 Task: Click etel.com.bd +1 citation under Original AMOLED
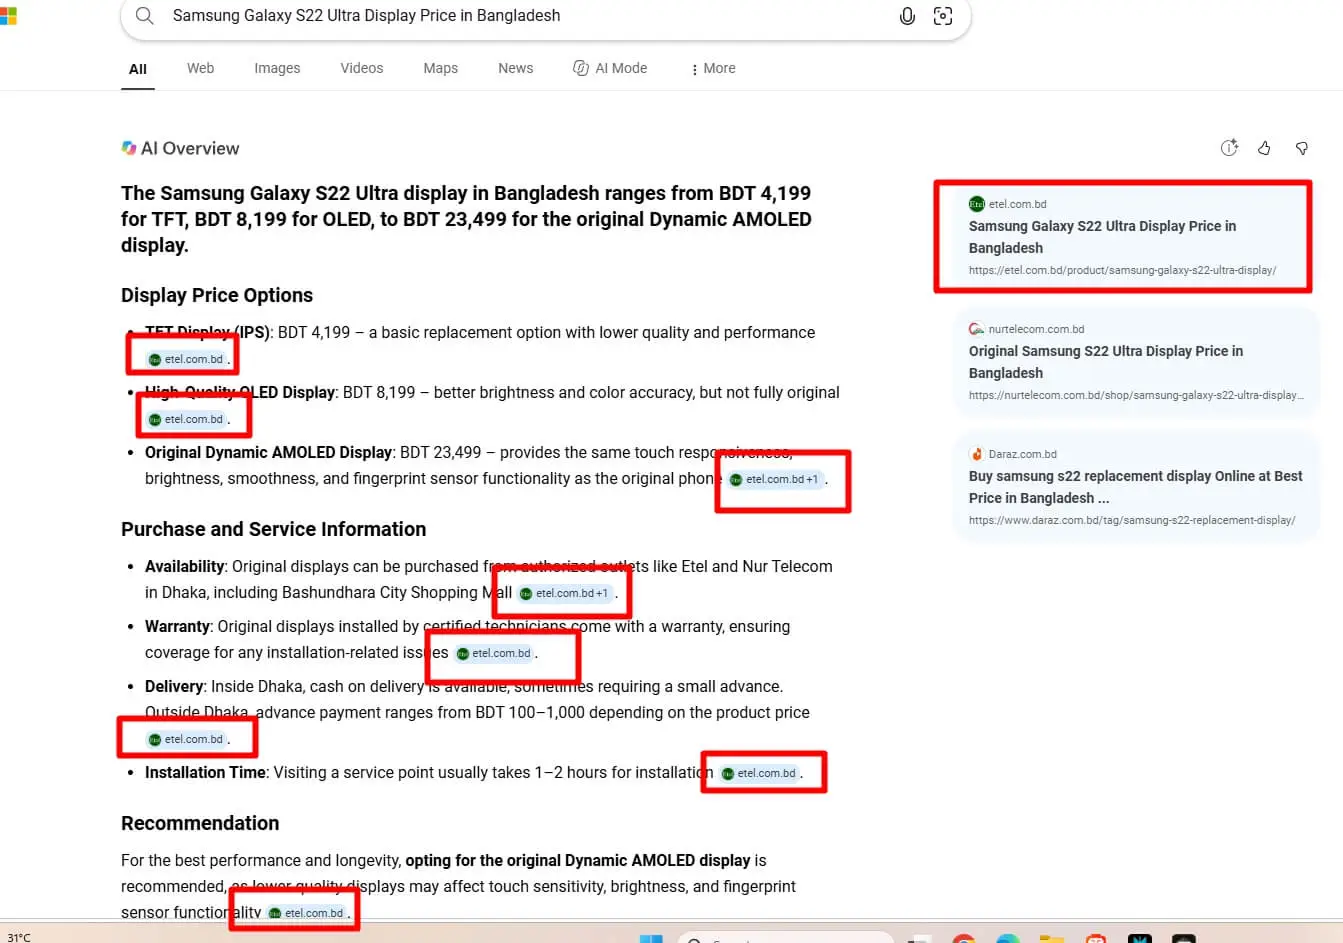(775, 479)
